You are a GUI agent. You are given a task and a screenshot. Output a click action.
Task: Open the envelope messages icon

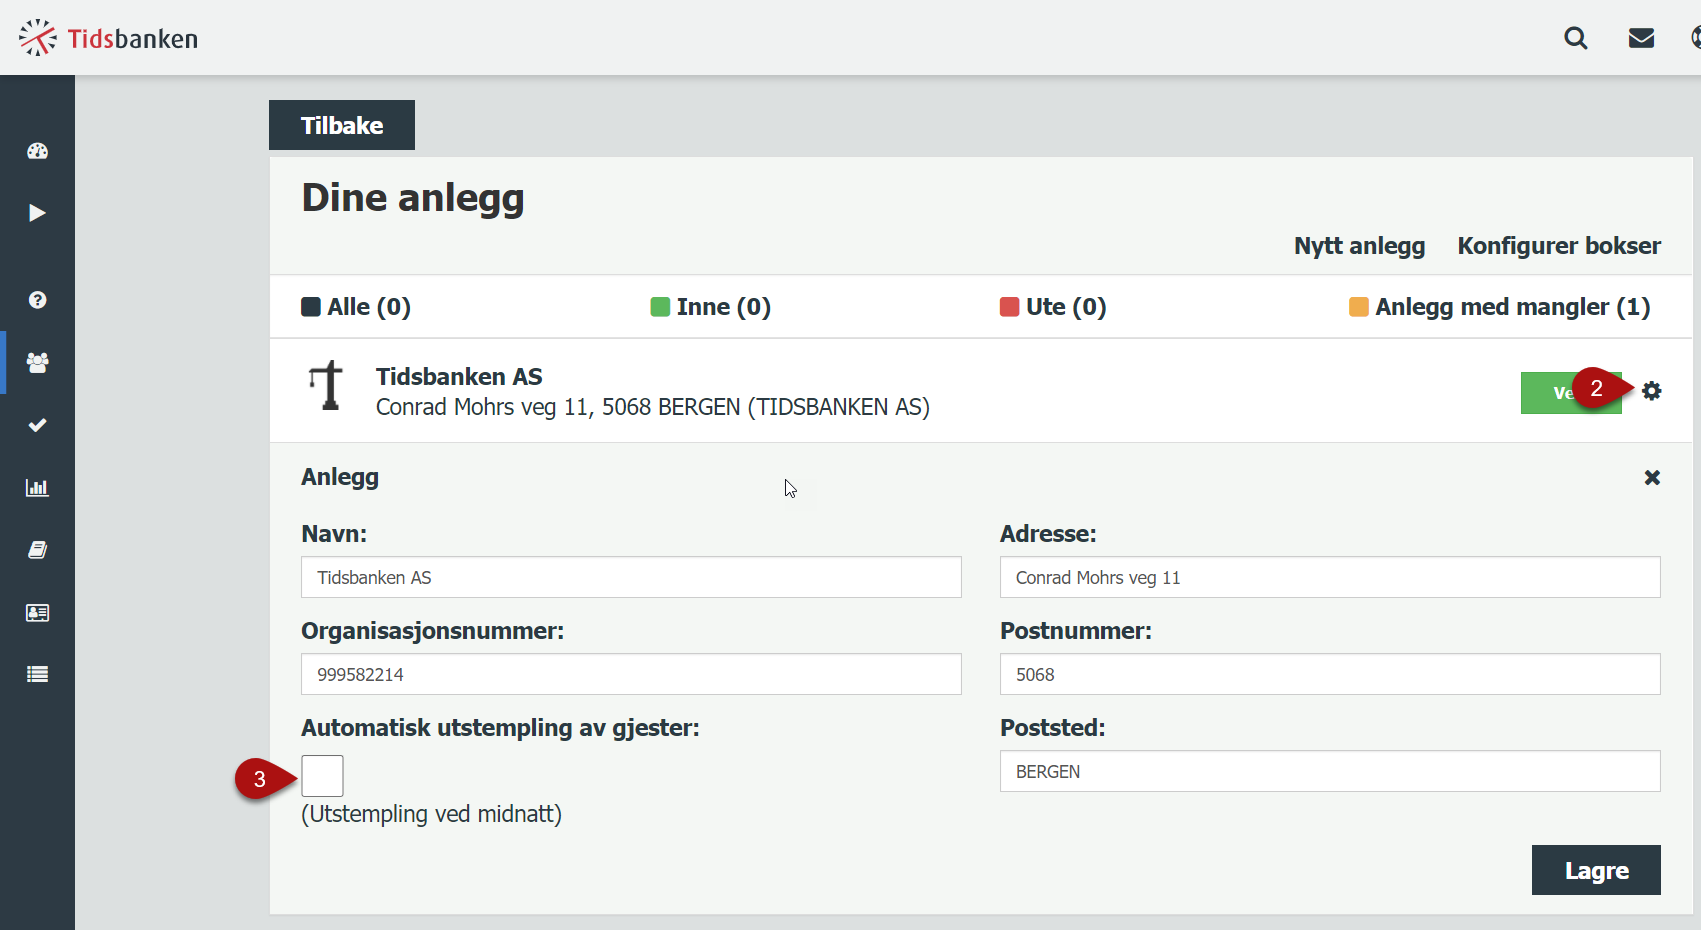[1641, 38]
